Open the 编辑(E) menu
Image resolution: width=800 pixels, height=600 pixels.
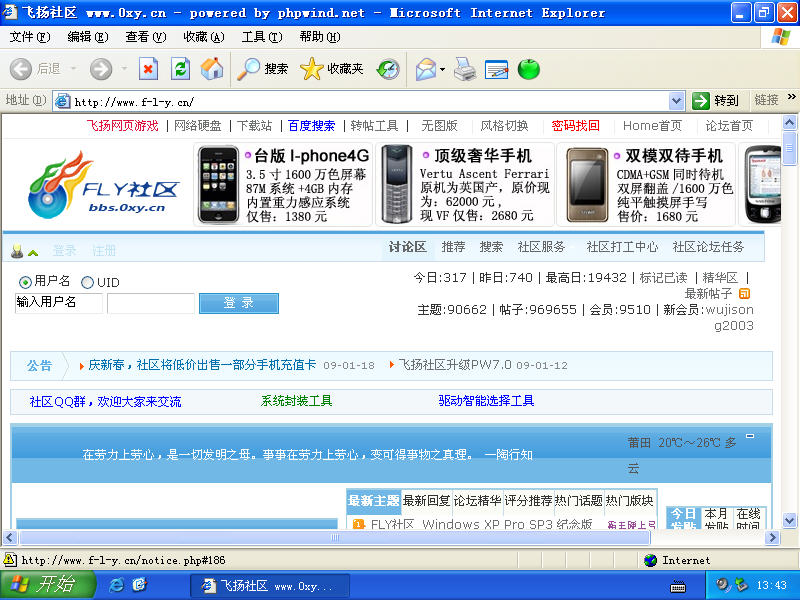(88, 37)
